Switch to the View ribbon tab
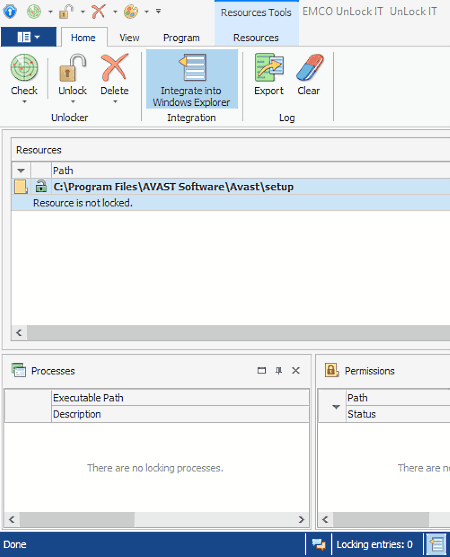The image size is (450, 557). point(129,38)
